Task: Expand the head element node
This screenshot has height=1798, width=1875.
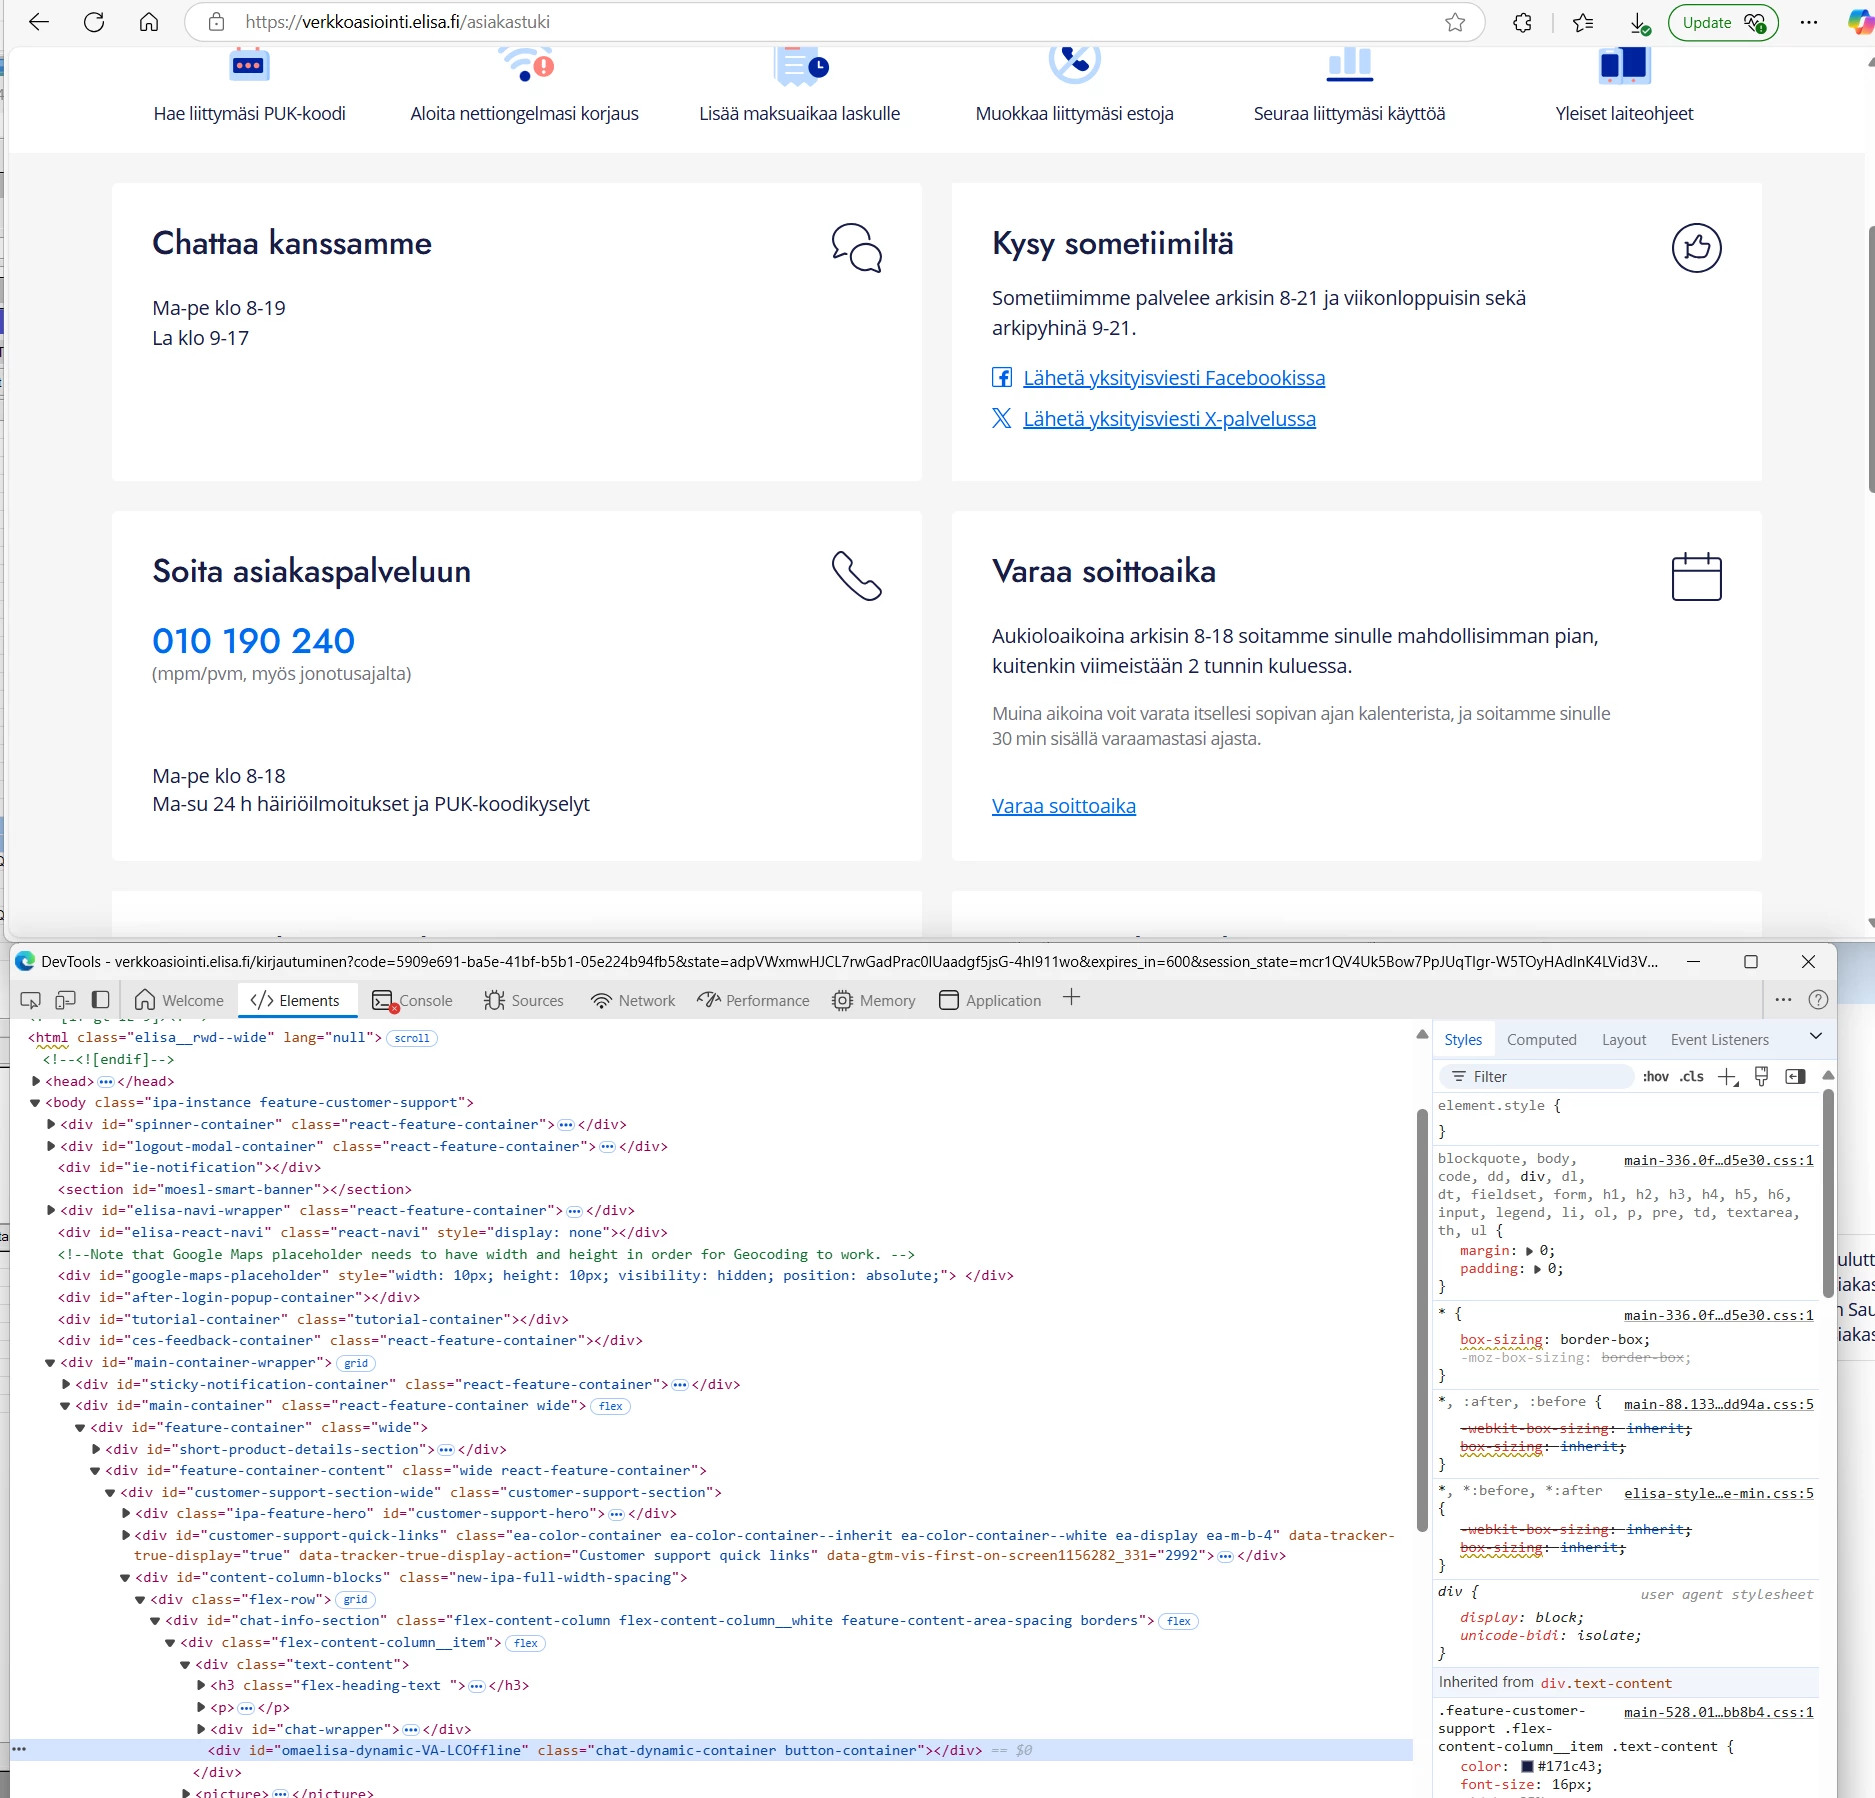Action: coord(36,1081)
